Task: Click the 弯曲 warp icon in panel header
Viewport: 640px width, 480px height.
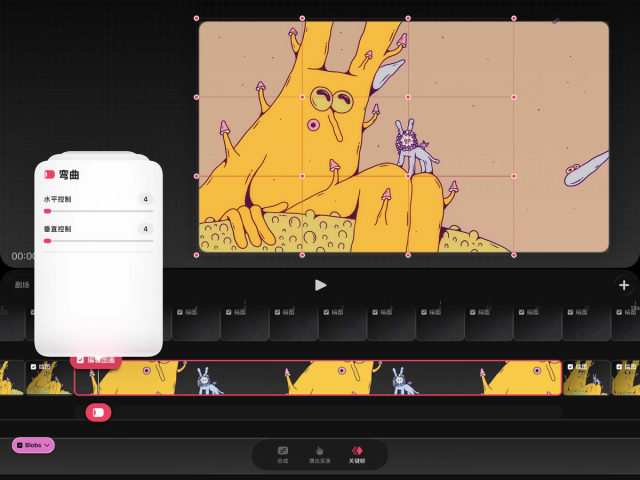Action: point(49,175)
